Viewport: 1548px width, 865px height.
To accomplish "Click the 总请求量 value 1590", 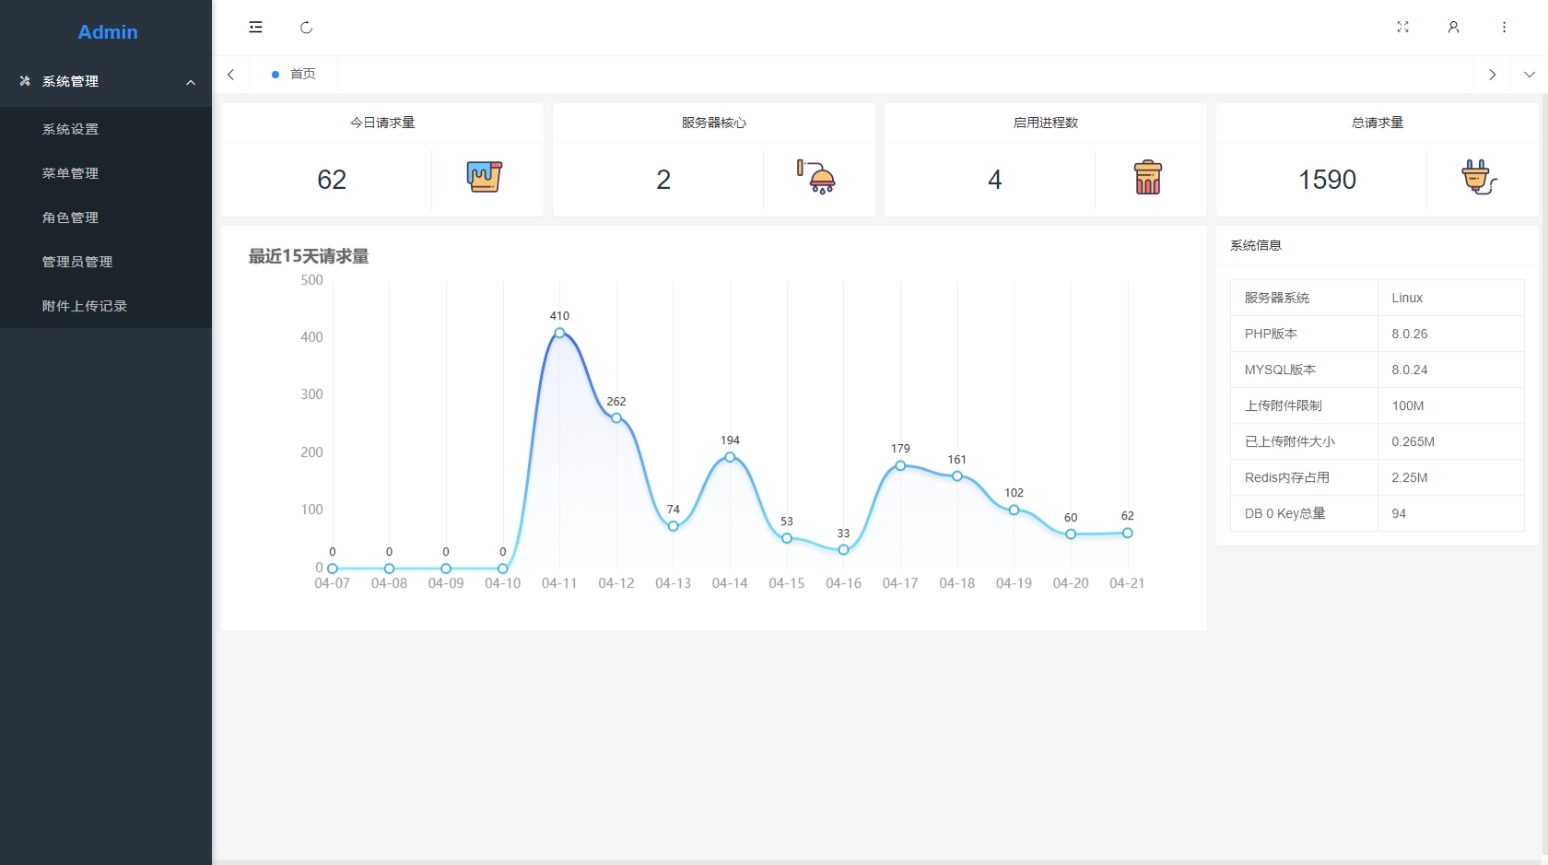I will click(x=1327, y=179).
